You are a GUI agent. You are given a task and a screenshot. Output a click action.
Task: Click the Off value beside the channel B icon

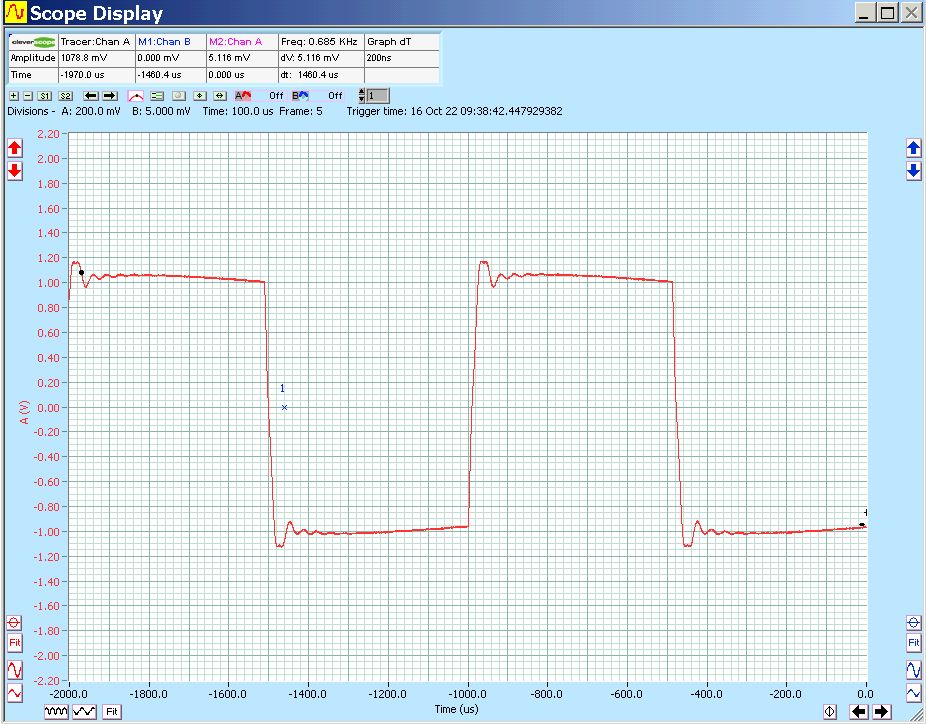coord(335,96)
